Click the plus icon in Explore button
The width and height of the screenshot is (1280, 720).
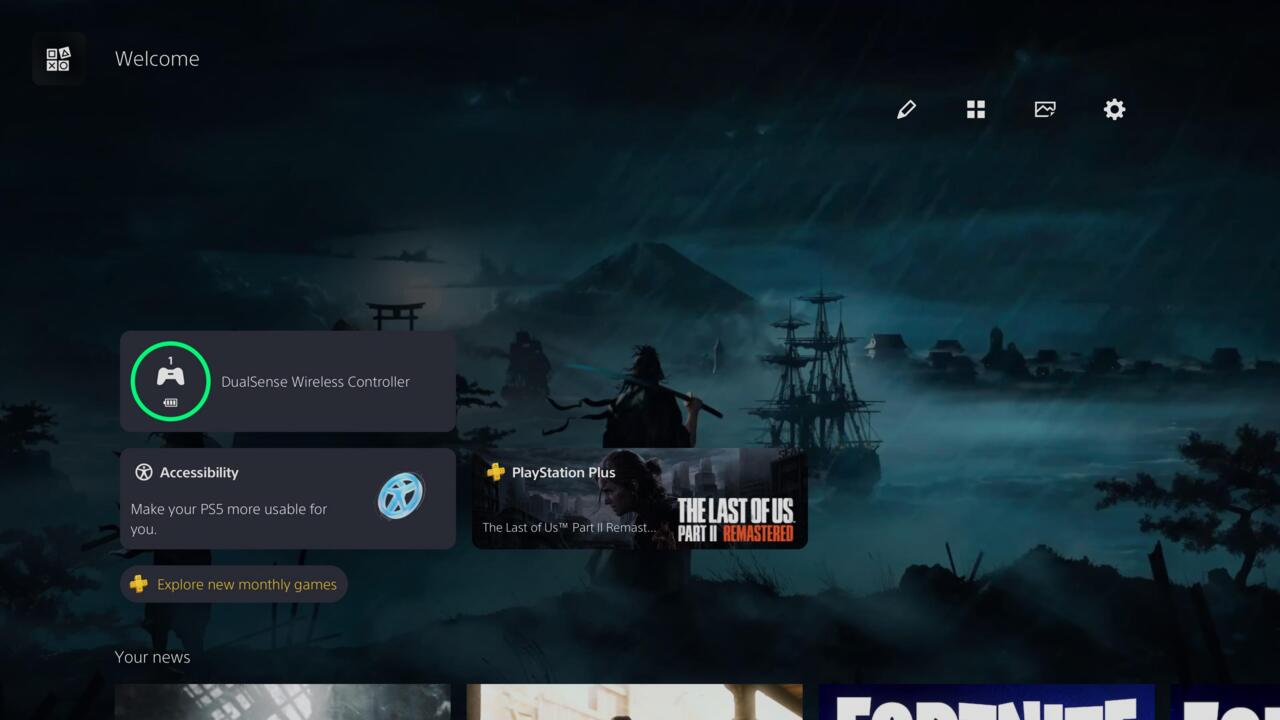[139, 584]
